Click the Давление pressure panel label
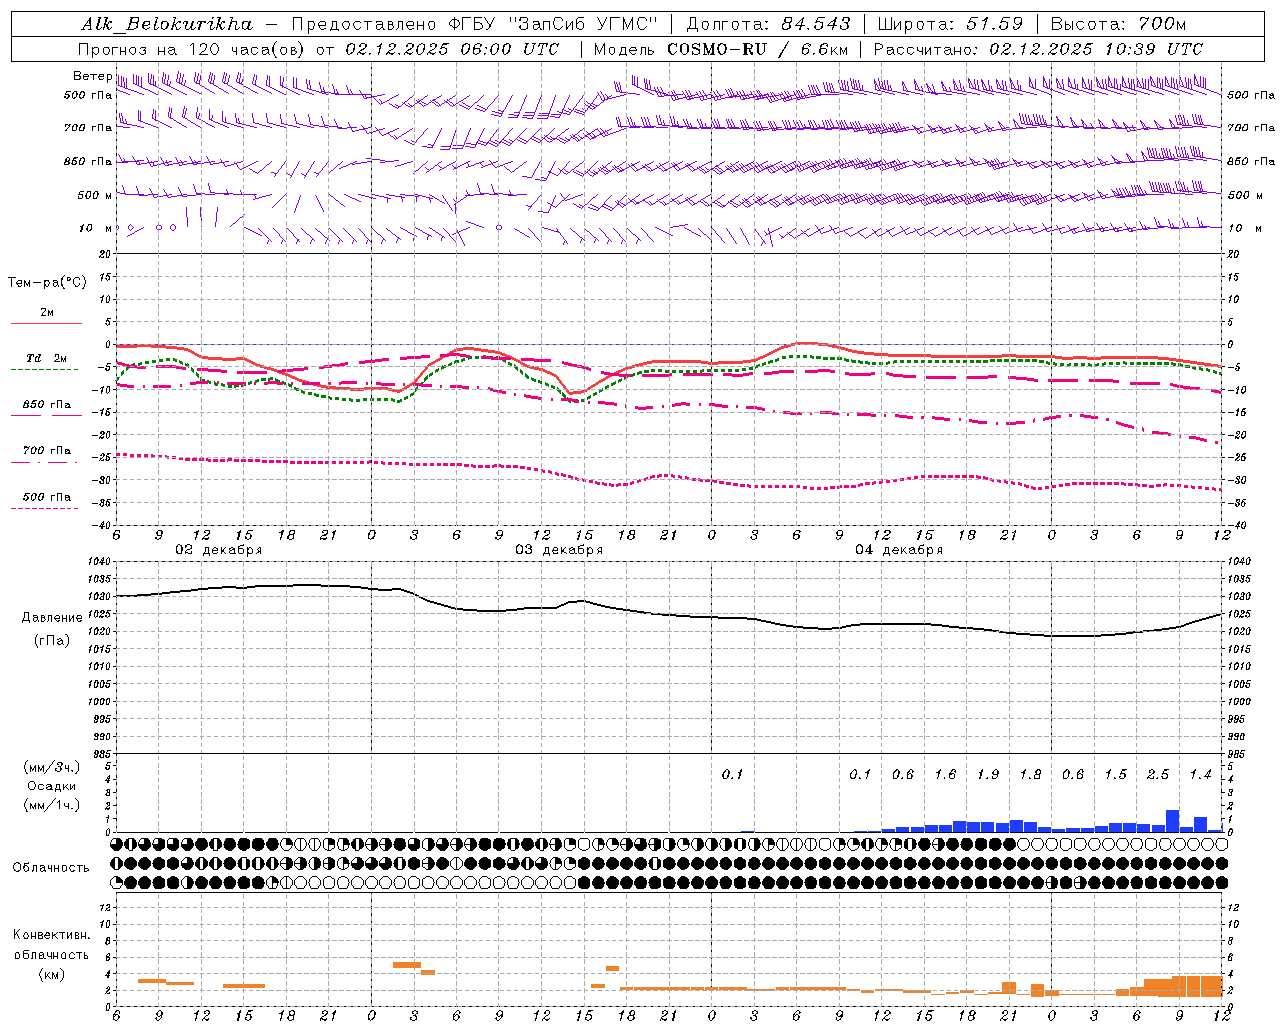Image resolution: width=1280 pixels, height=1024 pixels. pos(52,618)
